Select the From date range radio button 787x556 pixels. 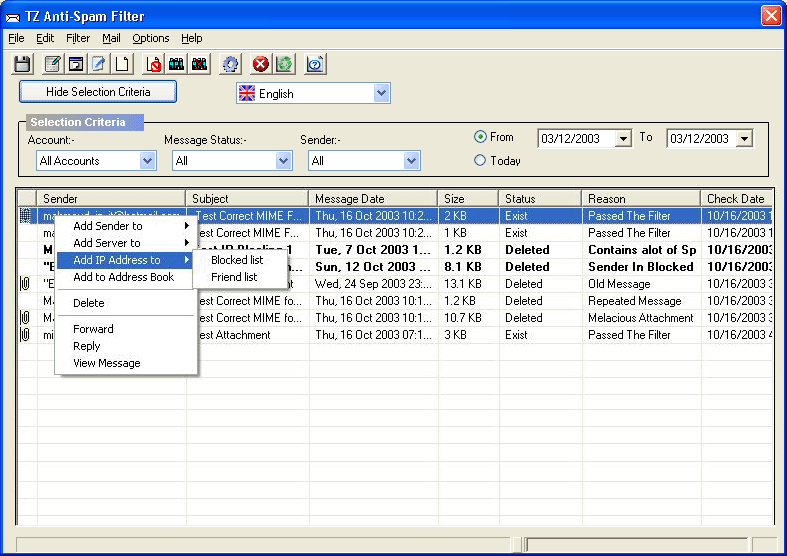(x=480, y=137)
